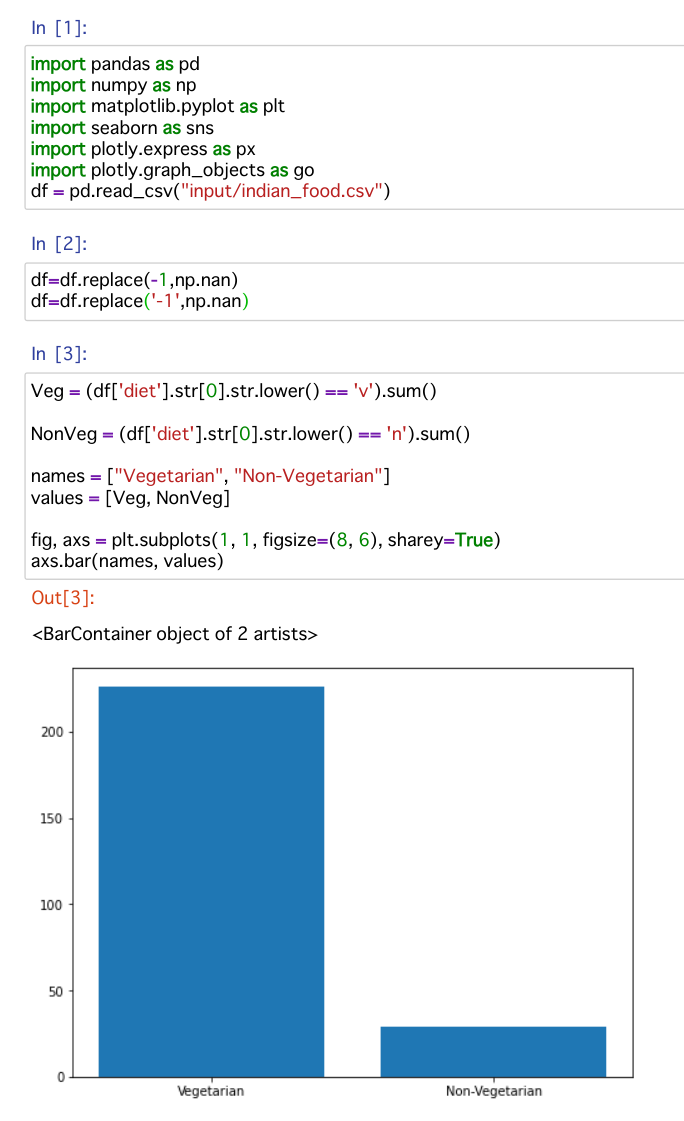Click the Vegetarian x-axis label

(211, 1091)
